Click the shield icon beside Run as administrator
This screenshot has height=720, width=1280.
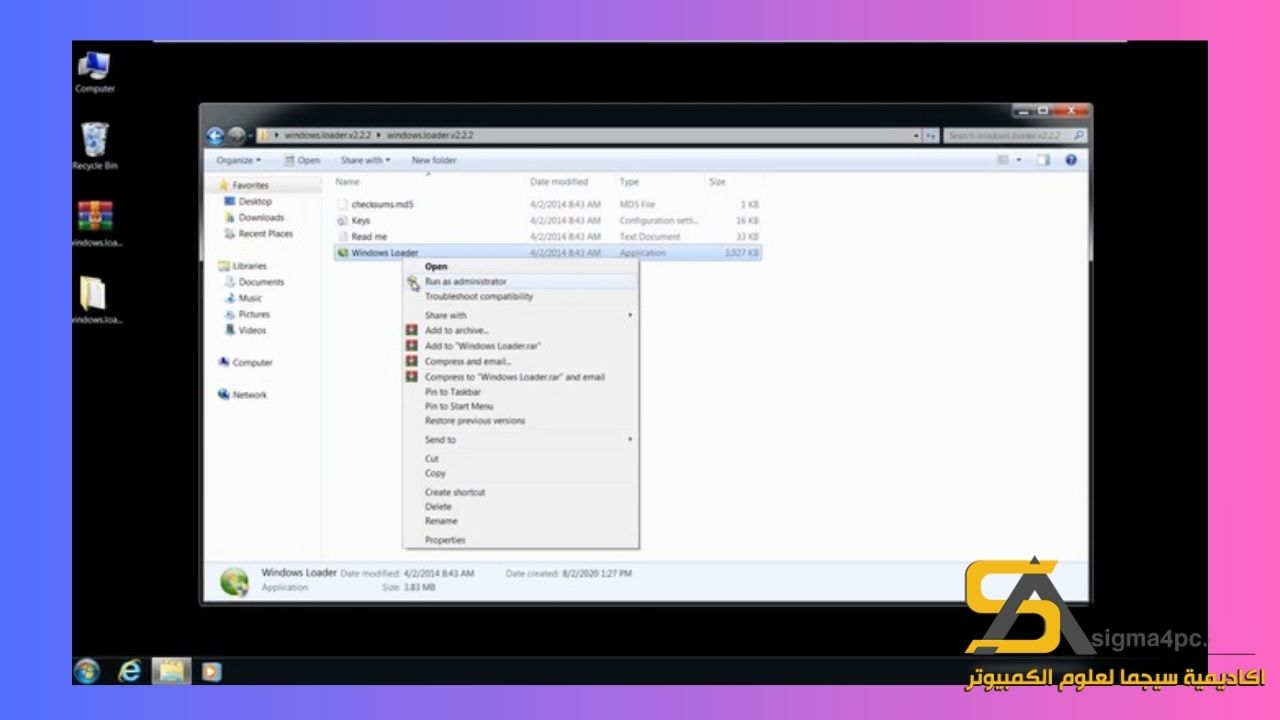click(413, 282)
